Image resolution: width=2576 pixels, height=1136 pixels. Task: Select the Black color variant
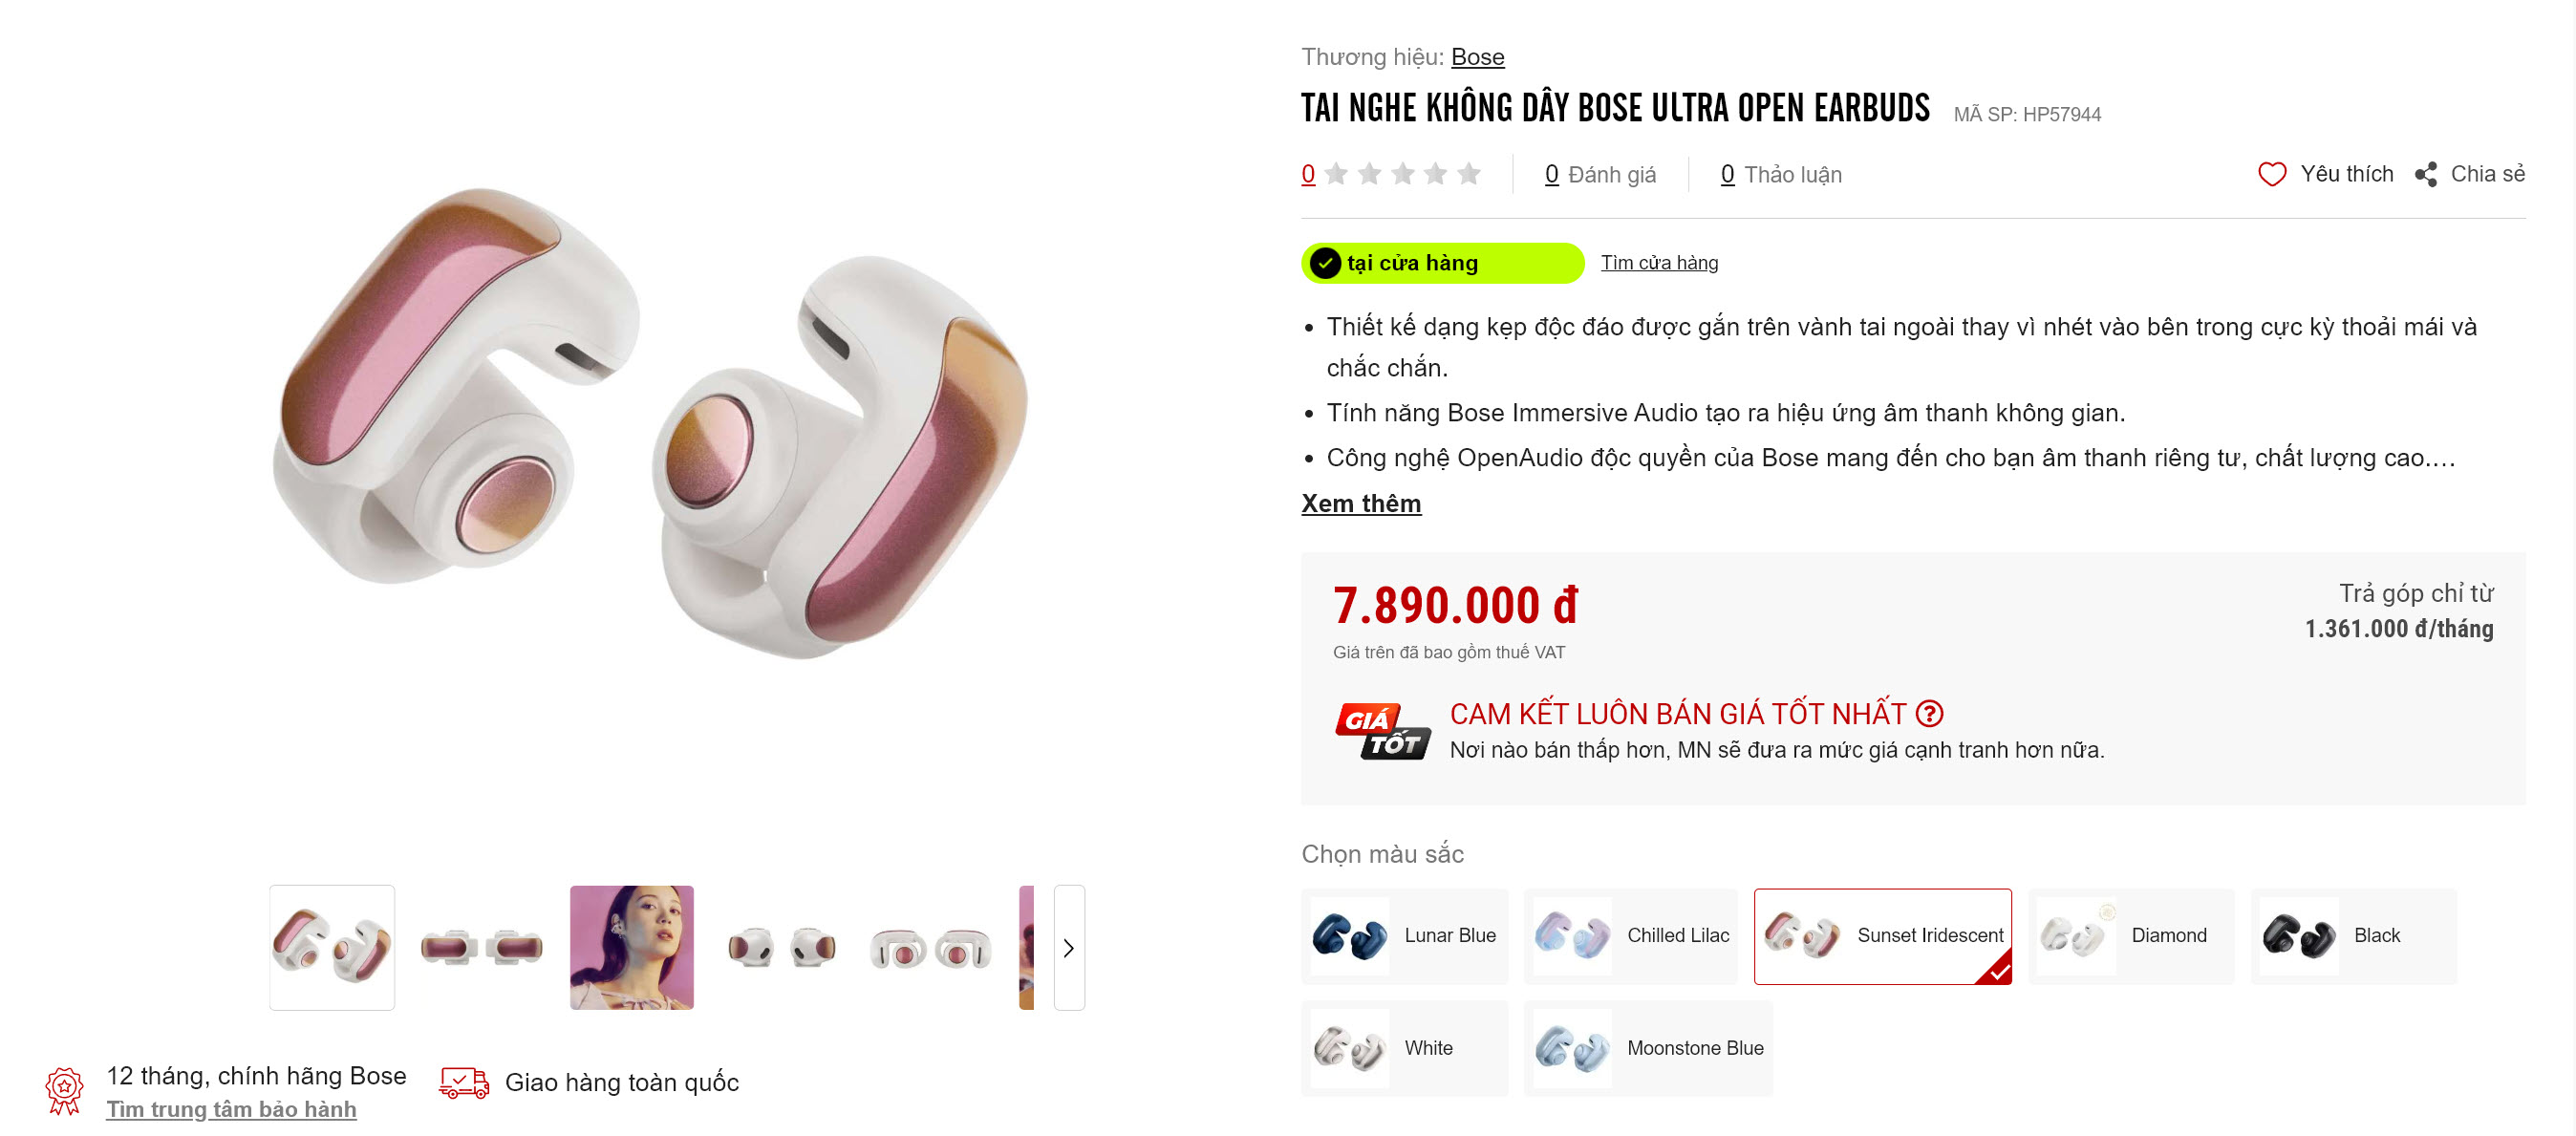(2353, 936)
